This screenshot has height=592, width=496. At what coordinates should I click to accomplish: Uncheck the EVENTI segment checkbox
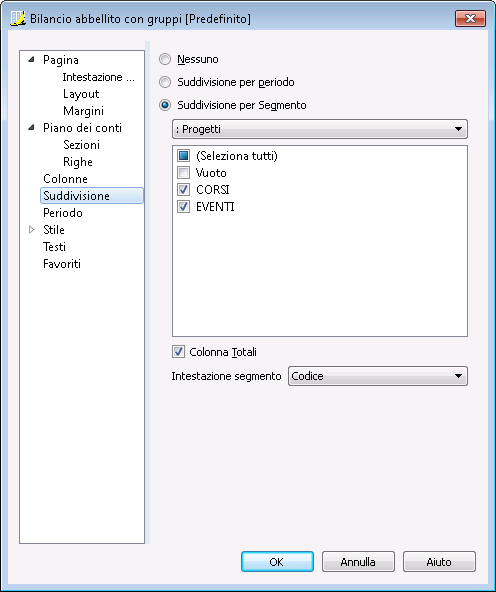click(x=184, y=207)
